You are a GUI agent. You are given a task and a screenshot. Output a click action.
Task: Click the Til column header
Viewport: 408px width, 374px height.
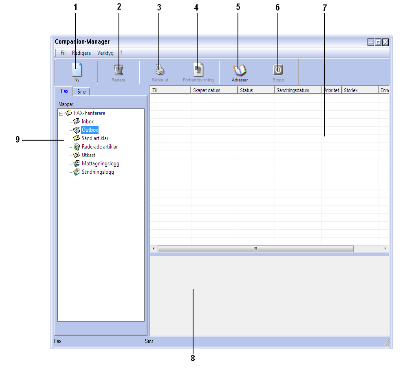(170, 90)
